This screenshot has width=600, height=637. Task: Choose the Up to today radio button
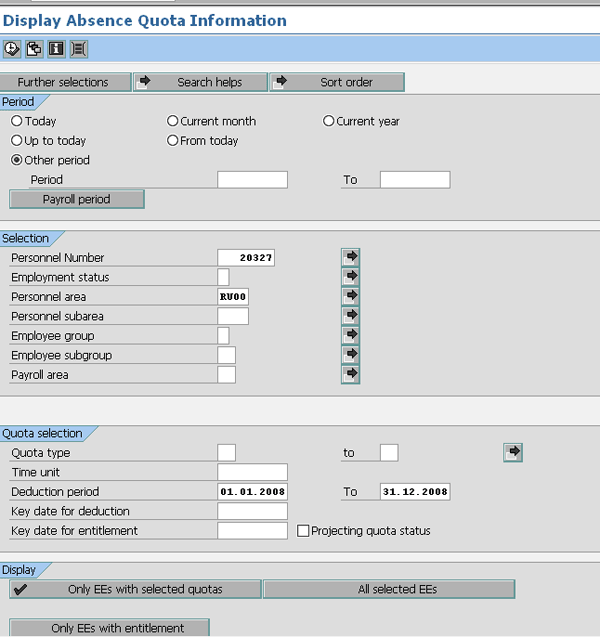click(x=17, y=141)
